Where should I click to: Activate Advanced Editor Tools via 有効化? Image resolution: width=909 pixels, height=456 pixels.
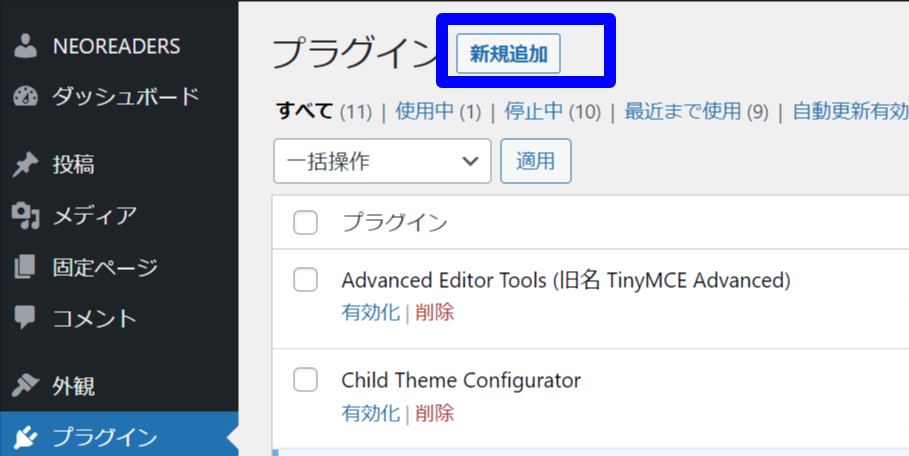(x=370, y=313)
